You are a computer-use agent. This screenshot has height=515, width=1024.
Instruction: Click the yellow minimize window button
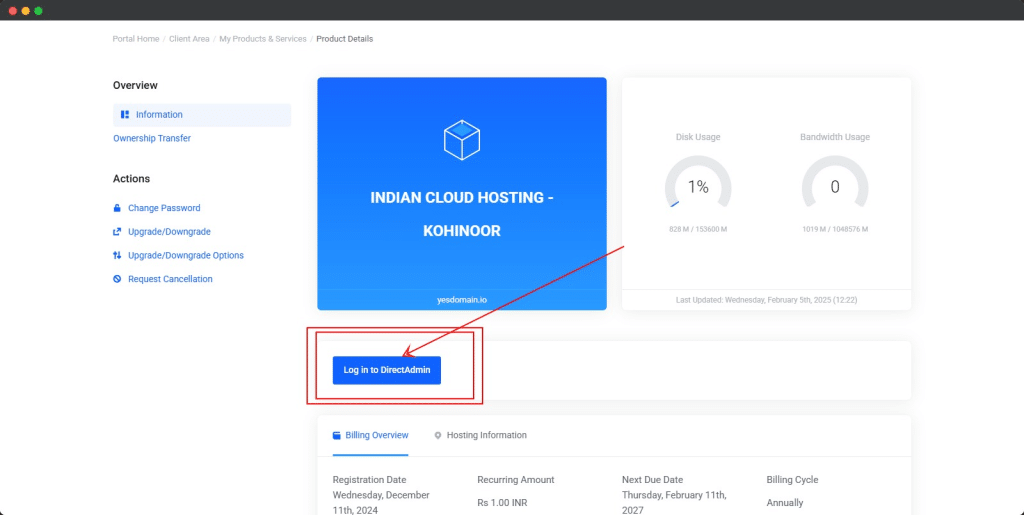point(25,11)
